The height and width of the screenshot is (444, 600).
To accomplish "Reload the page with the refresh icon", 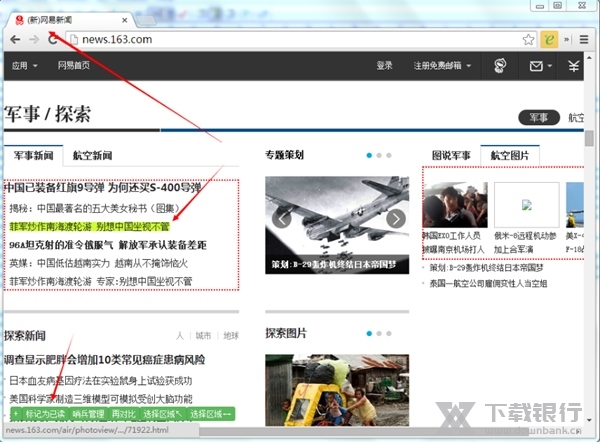I will (x=53, y=39).
